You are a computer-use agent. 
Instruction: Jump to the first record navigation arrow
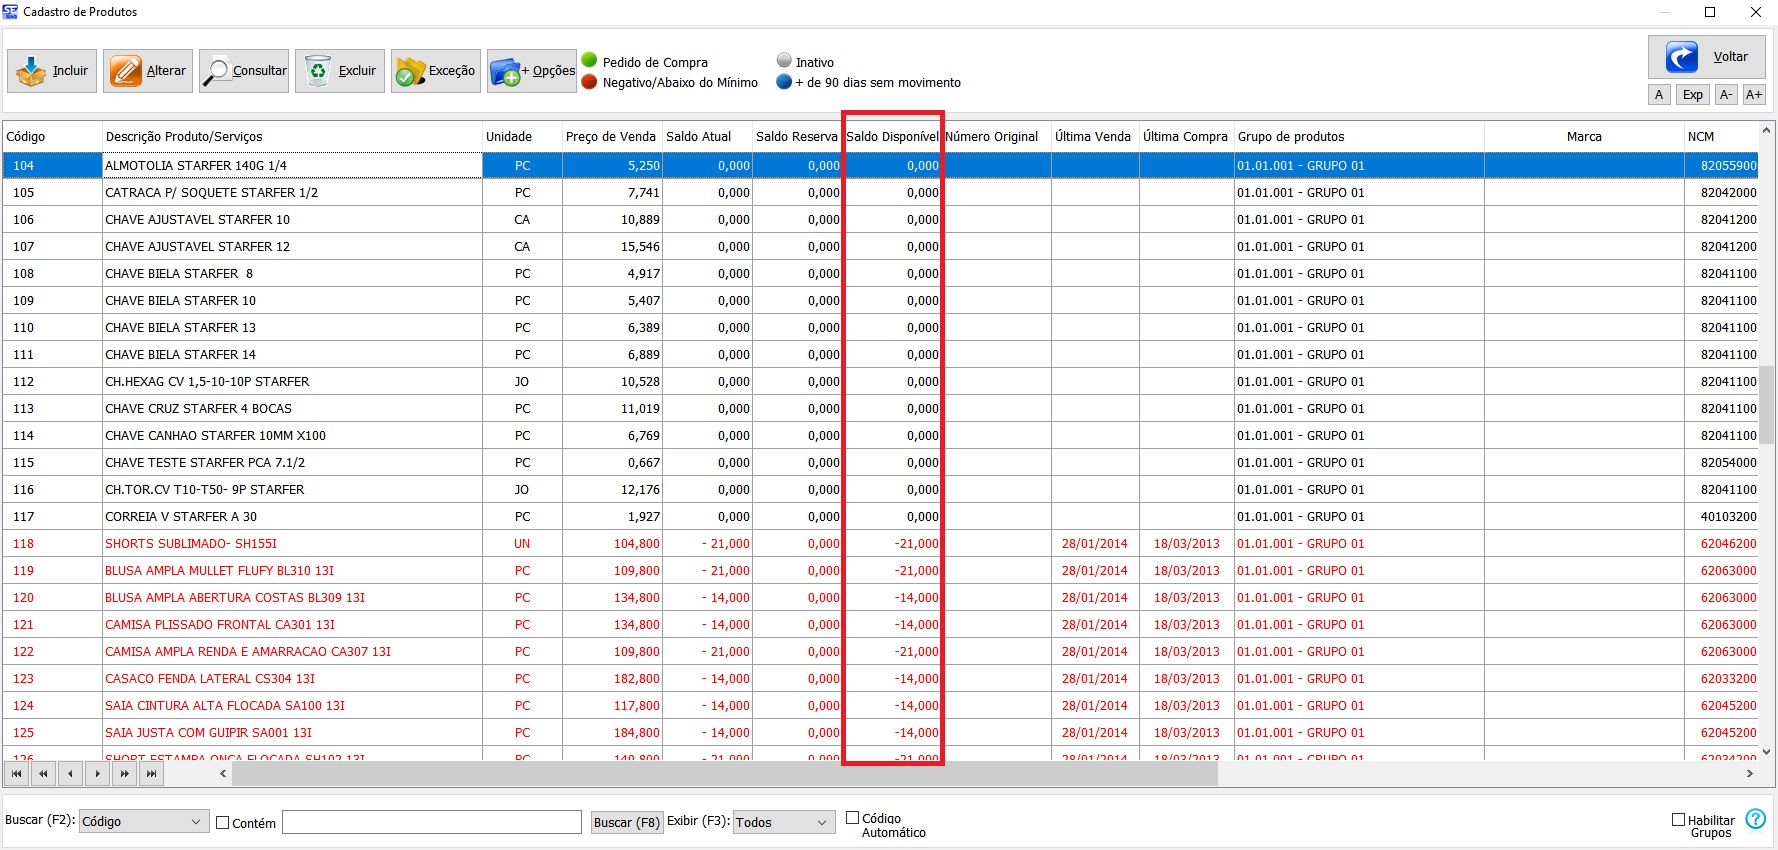coord(16,773)
